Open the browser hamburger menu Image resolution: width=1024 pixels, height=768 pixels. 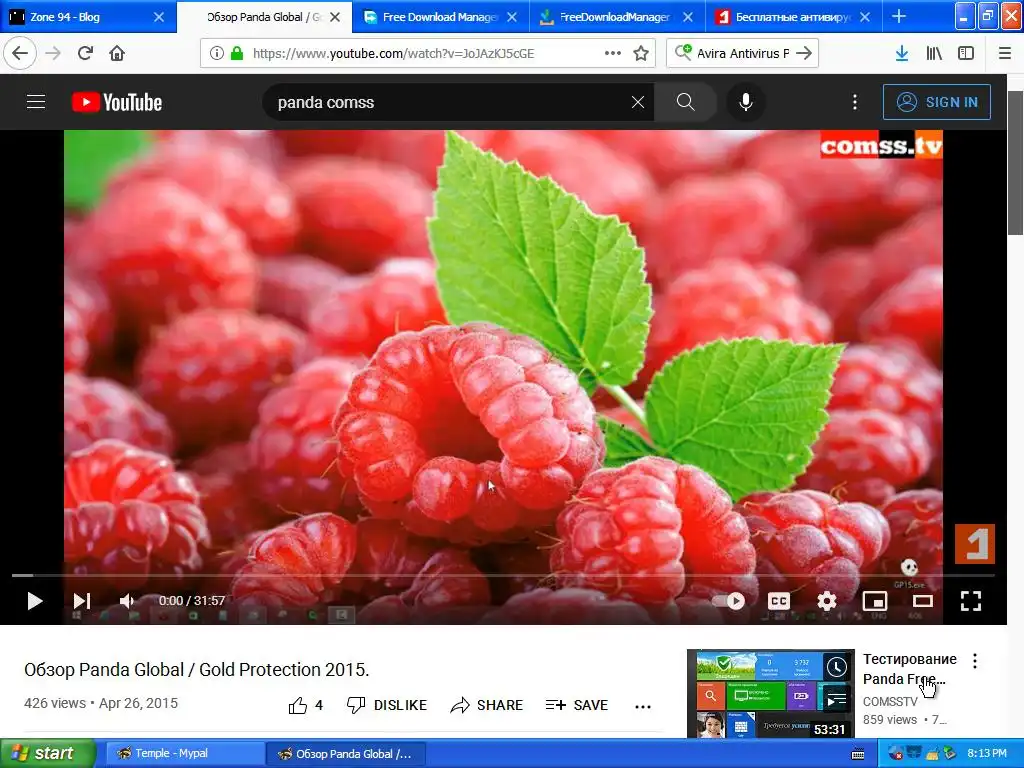[1004, 54]
